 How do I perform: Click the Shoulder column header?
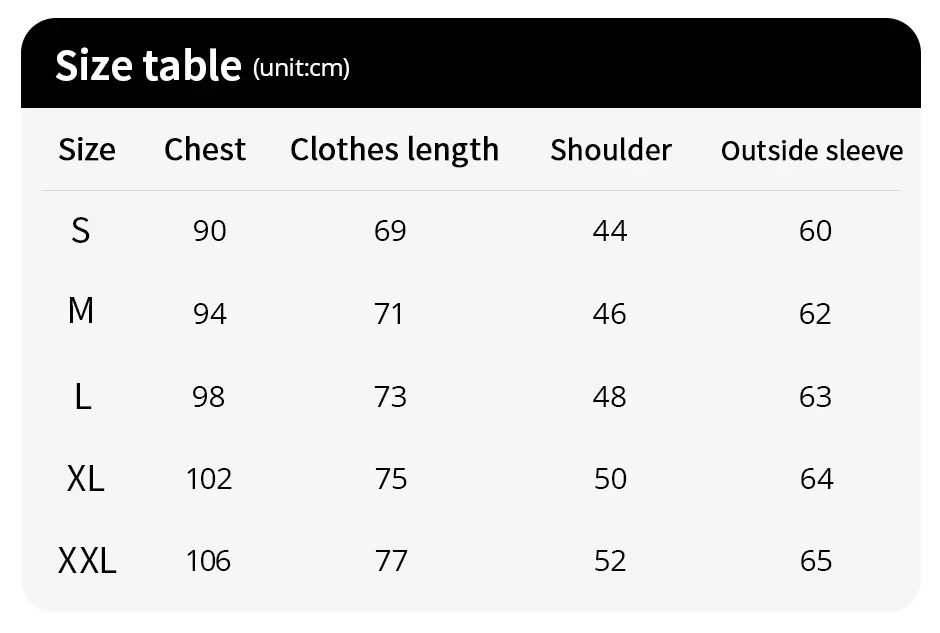[611, 150]
